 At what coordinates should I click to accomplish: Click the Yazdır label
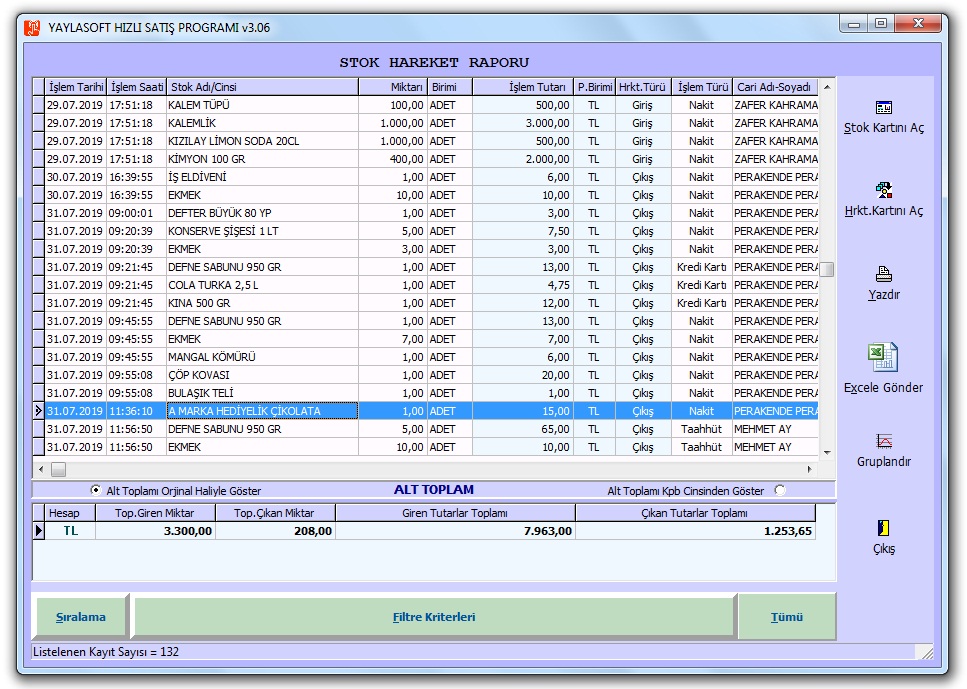[884, 294]
